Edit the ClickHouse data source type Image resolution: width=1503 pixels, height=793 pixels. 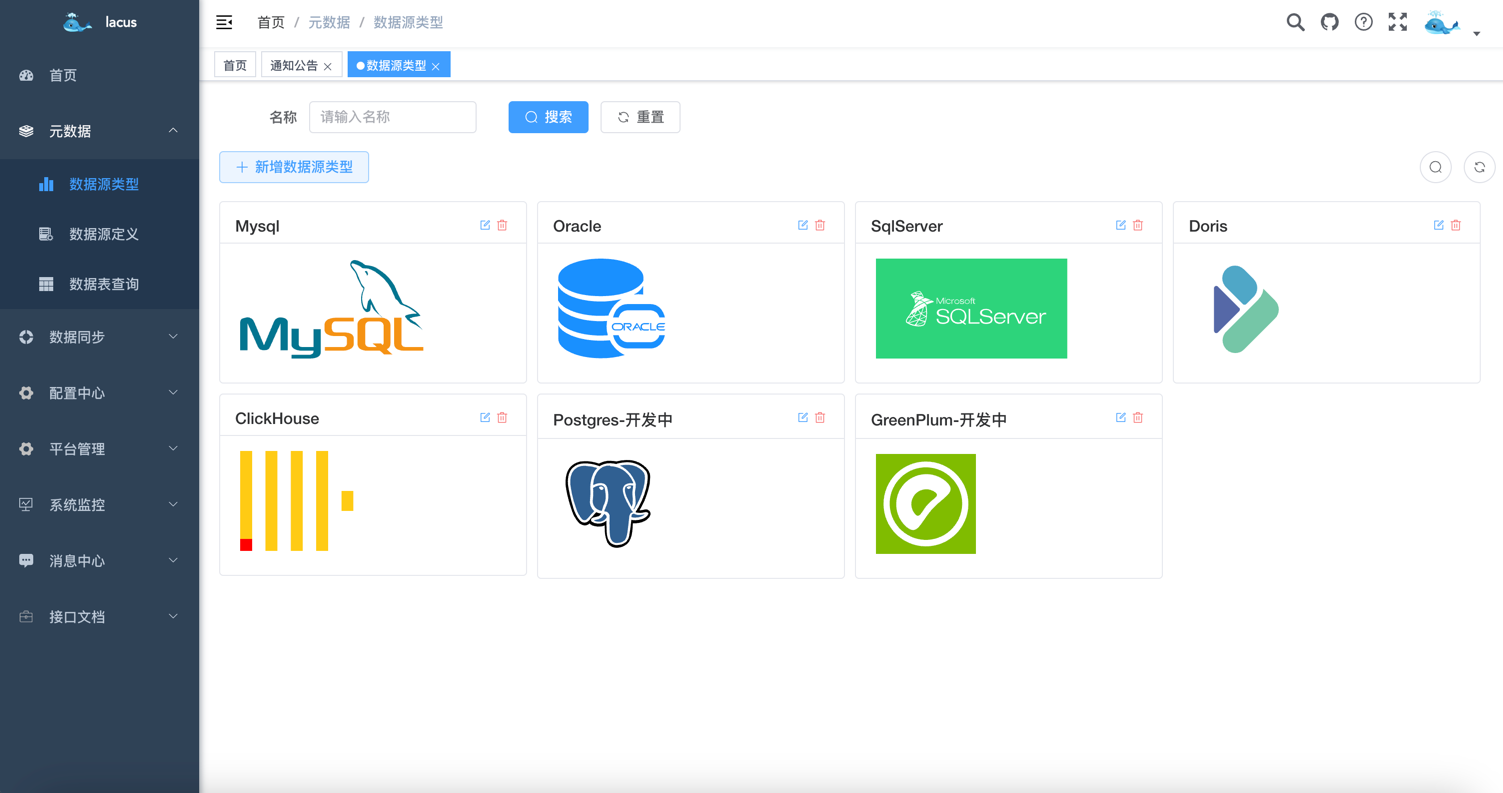coord(485,417)
